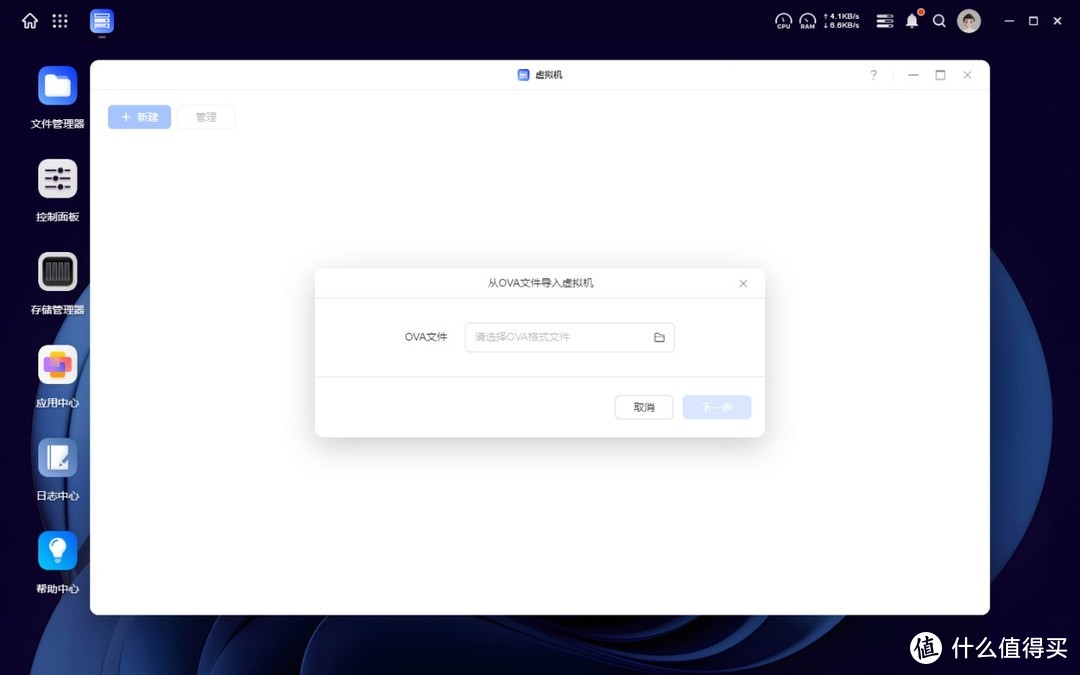Click the CPU usage gauge
Screen dimensions: 1080x675
pos(783,20)
